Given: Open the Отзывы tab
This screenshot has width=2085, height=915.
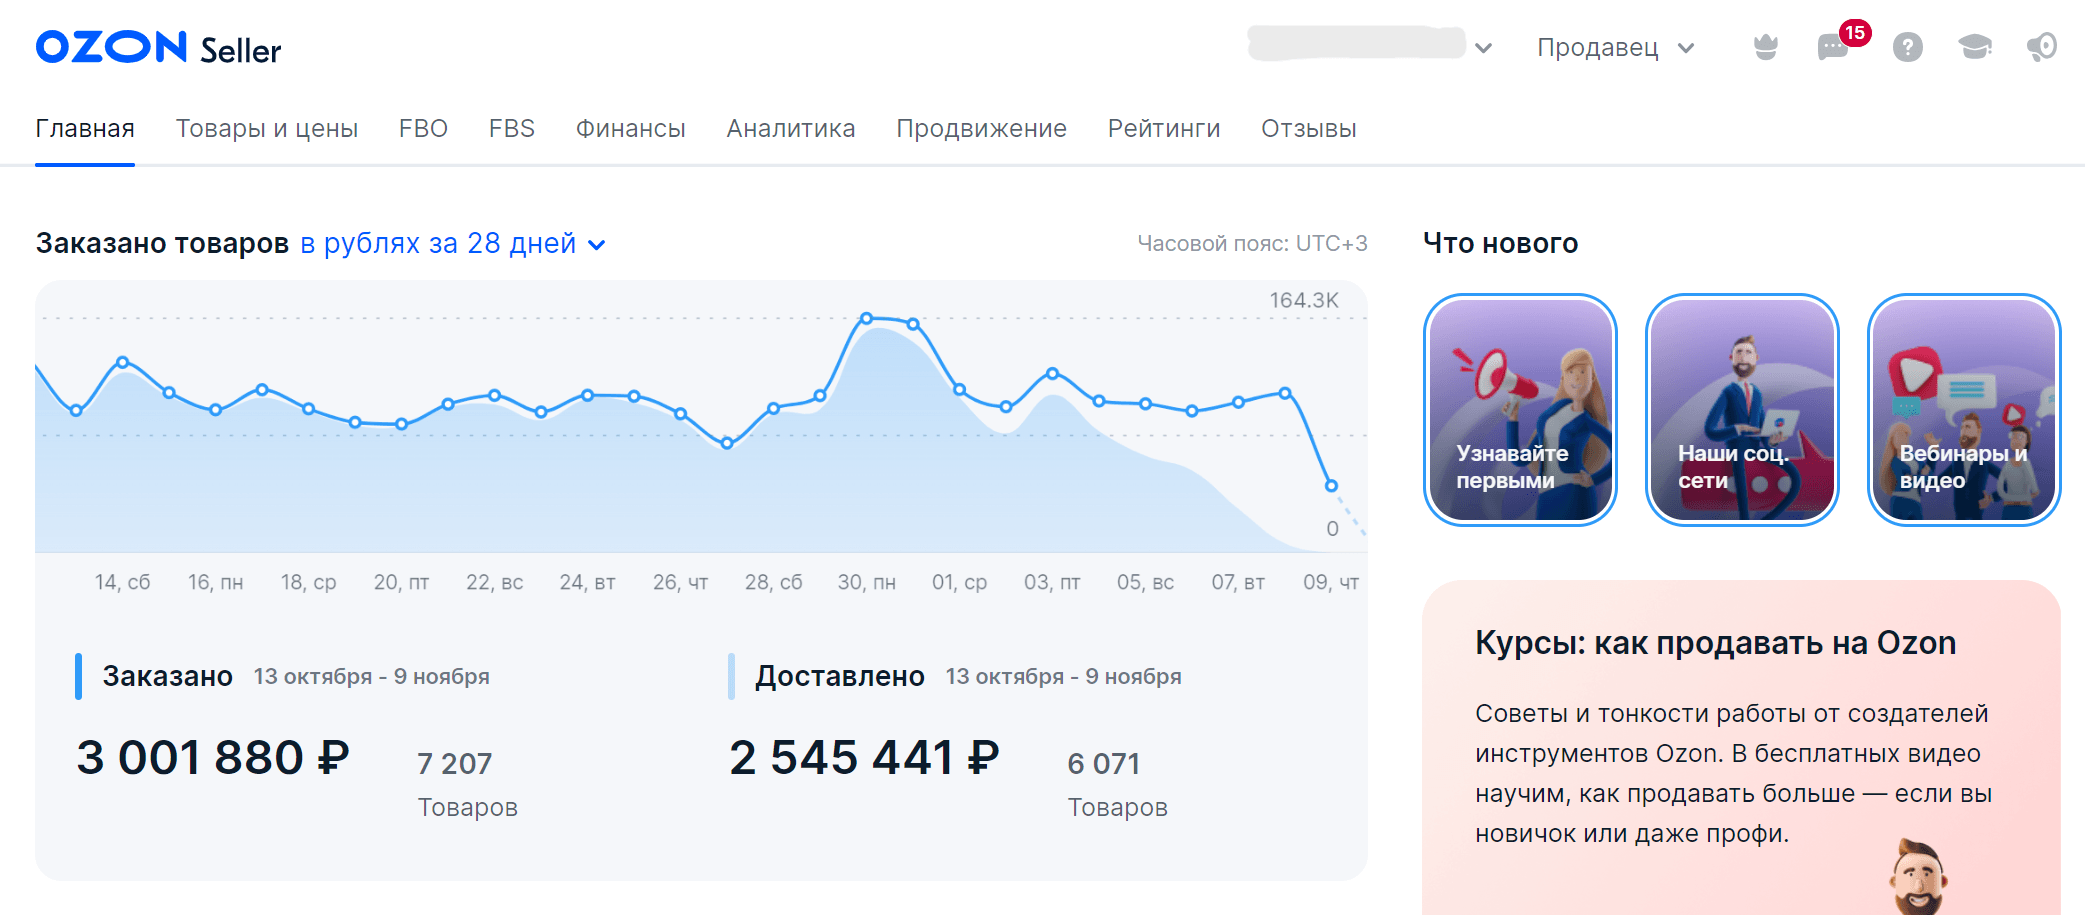Looking at the screenshot, I should pyautogui.click(x=1309, y=129).
